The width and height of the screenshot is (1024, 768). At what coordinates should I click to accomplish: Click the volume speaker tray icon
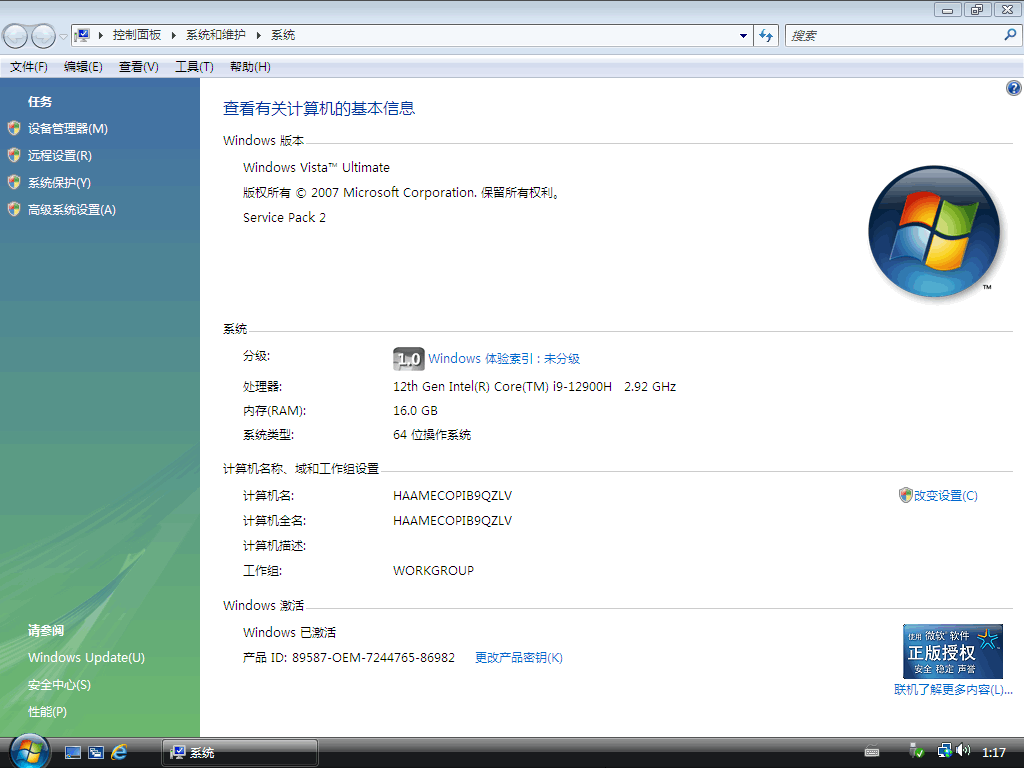963,750
